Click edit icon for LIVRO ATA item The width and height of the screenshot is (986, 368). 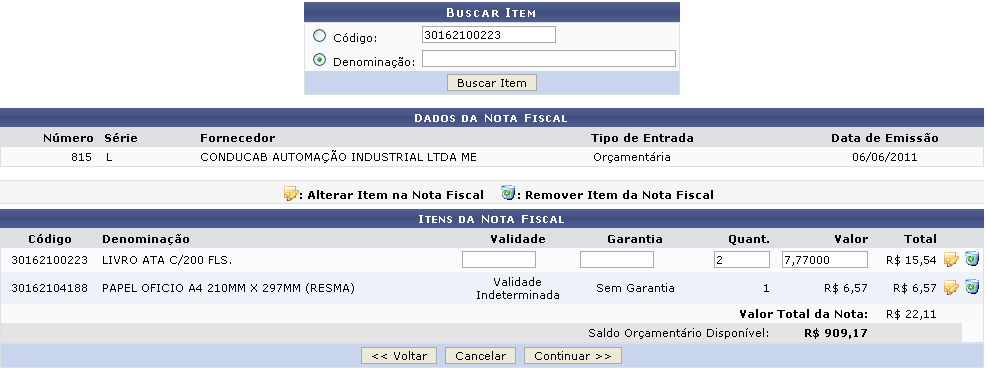(x=951, y=259)
